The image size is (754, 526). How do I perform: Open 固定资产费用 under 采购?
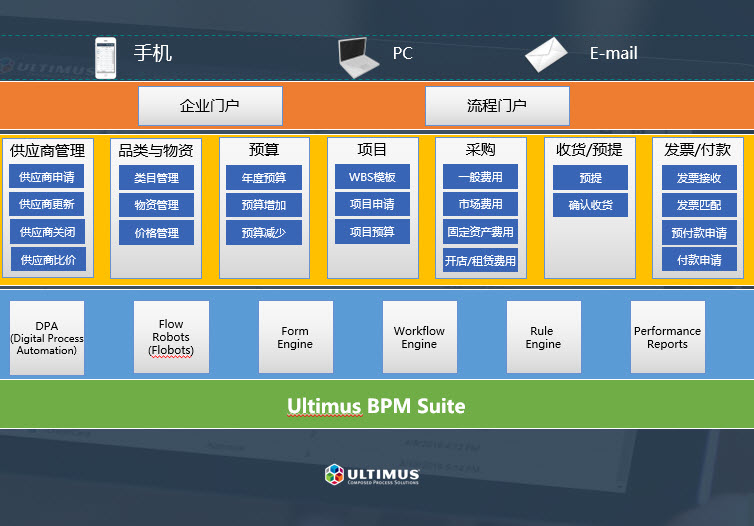480,232
